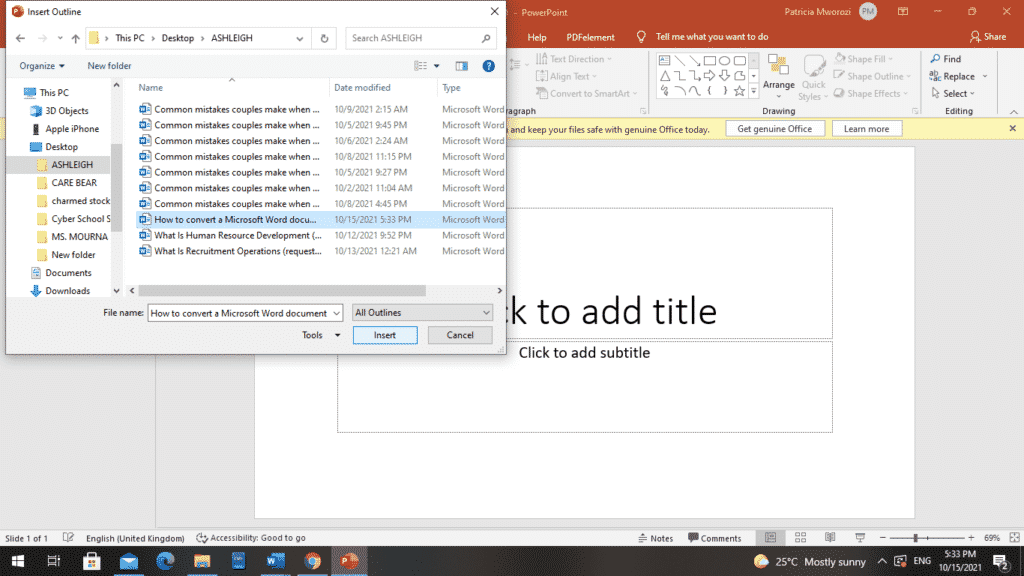Select CARE BEAR folder in tree
The height and width of the screenshot is (576, 1024).
click(74, 183)
